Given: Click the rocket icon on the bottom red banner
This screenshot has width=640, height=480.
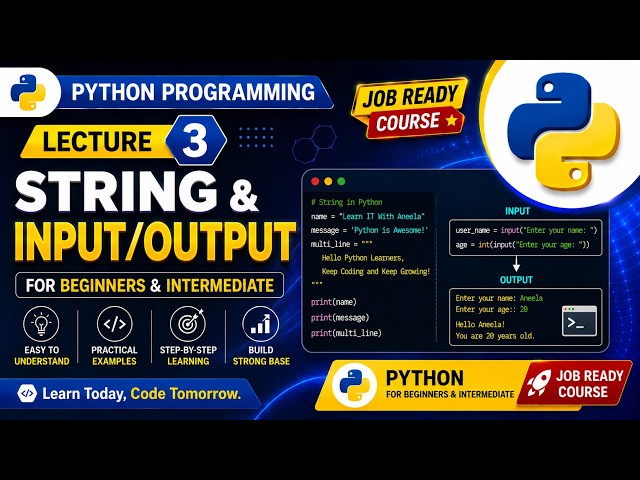Looking at the screenshot, I should point(538,383).
